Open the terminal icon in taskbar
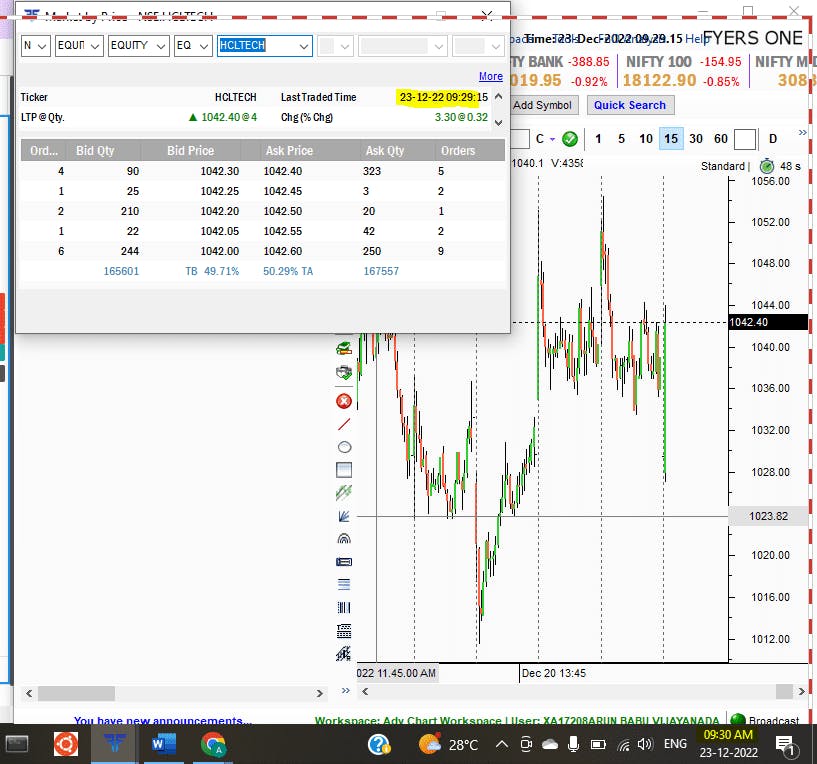The height and width of the screenshot is (764, 817). (16, 744)
